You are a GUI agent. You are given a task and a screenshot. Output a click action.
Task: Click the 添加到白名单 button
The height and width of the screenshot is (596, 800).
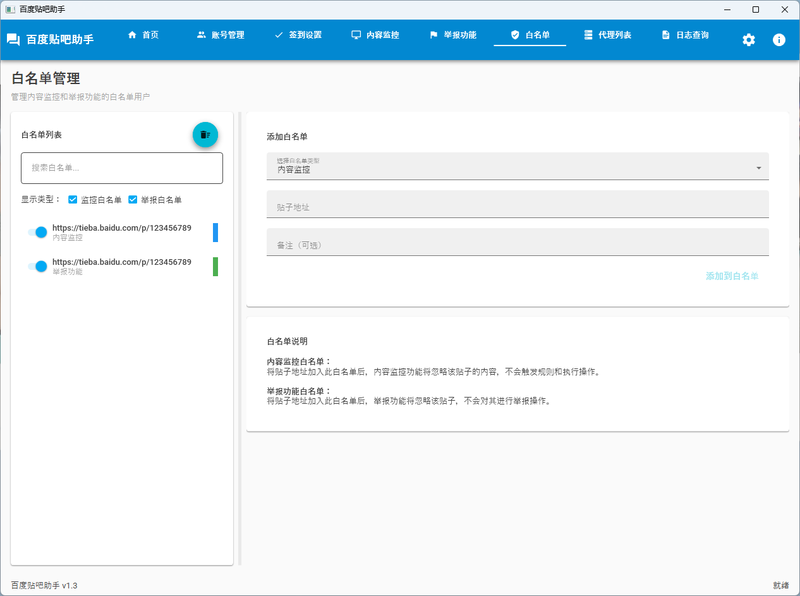tap(732, 276)
